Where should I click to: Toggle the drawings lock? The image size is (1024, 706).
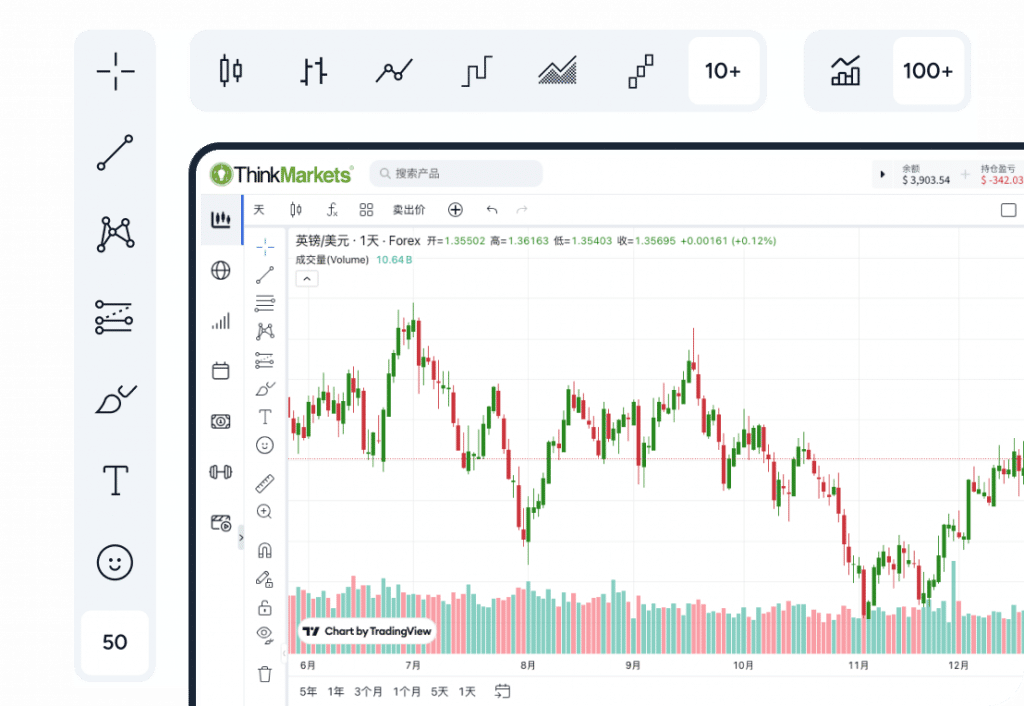click(x=264, y=606)
